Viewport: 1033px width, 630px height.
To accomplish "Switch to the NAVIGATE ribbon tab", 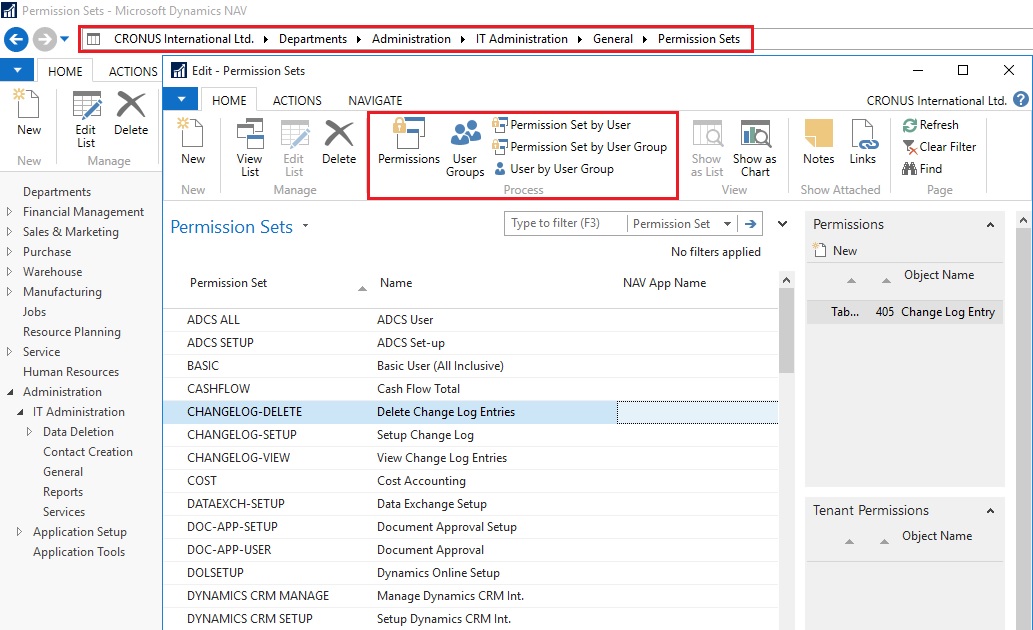I will (375, 100).
